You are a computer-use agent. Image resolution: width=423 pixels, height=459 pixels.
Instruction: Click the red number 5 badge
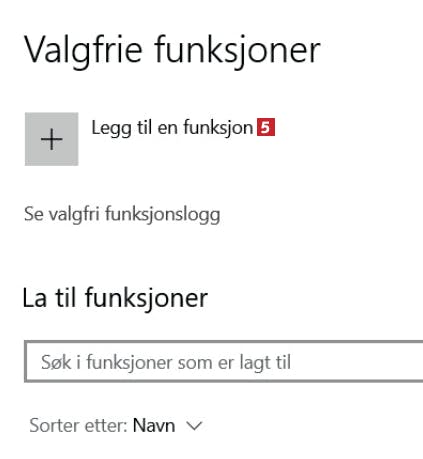(266, 127)
